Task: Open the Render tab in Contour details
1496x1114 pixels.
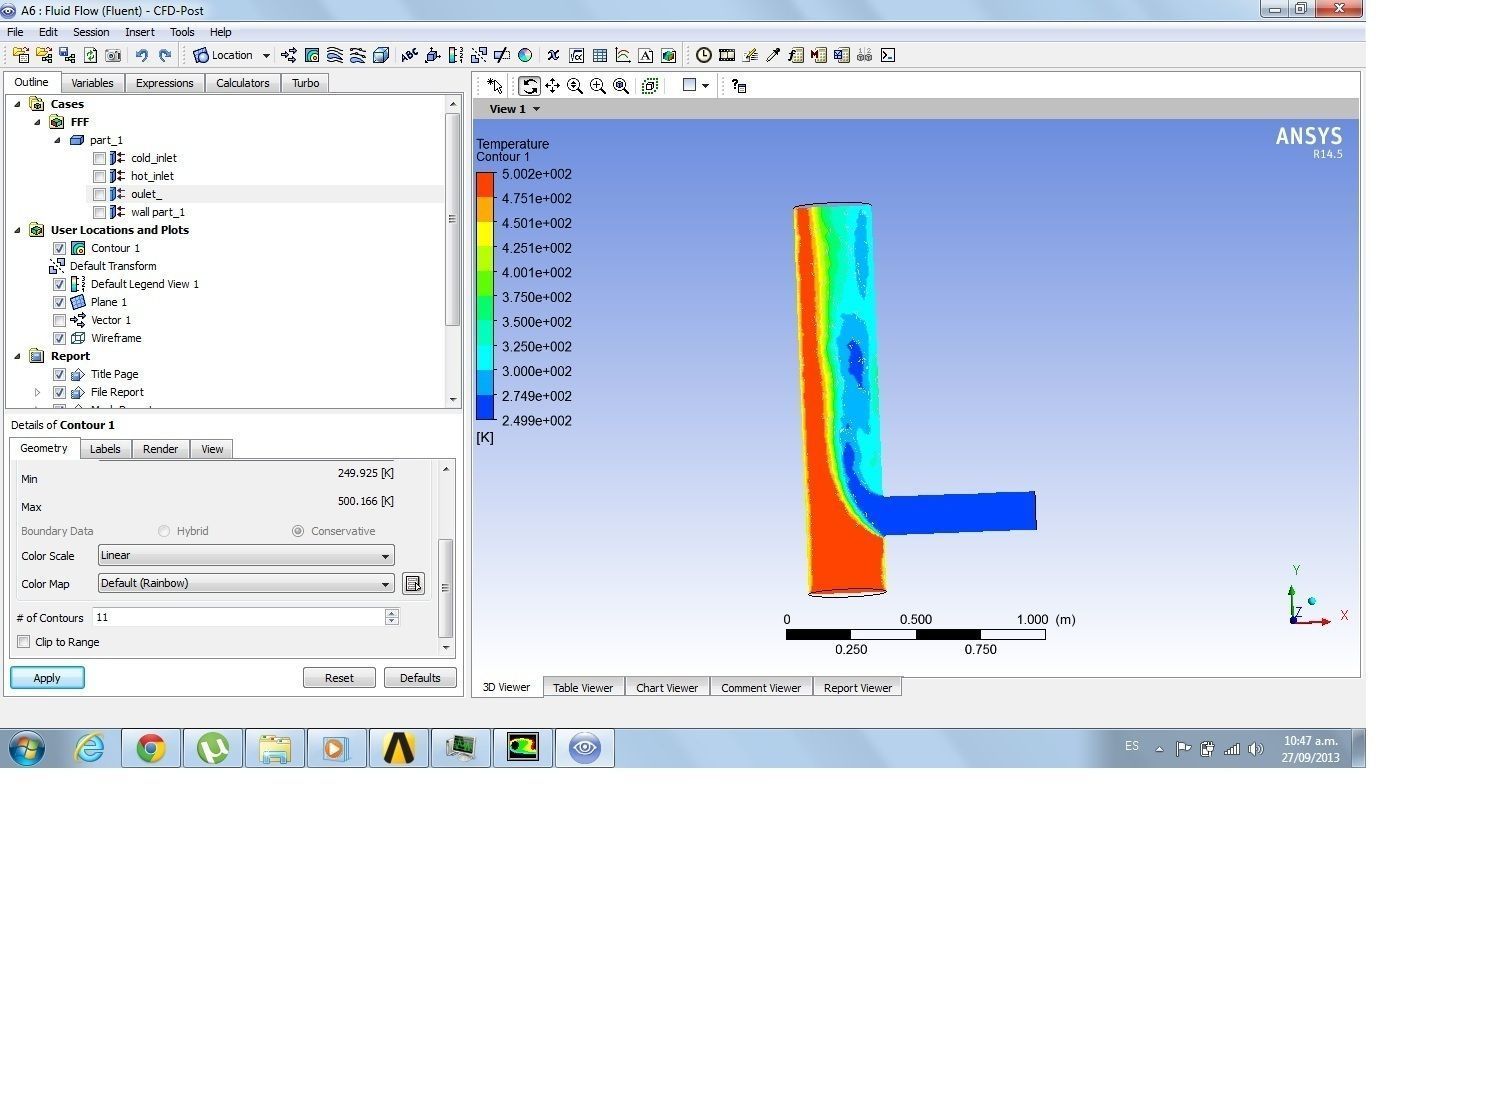Action: 160,449
